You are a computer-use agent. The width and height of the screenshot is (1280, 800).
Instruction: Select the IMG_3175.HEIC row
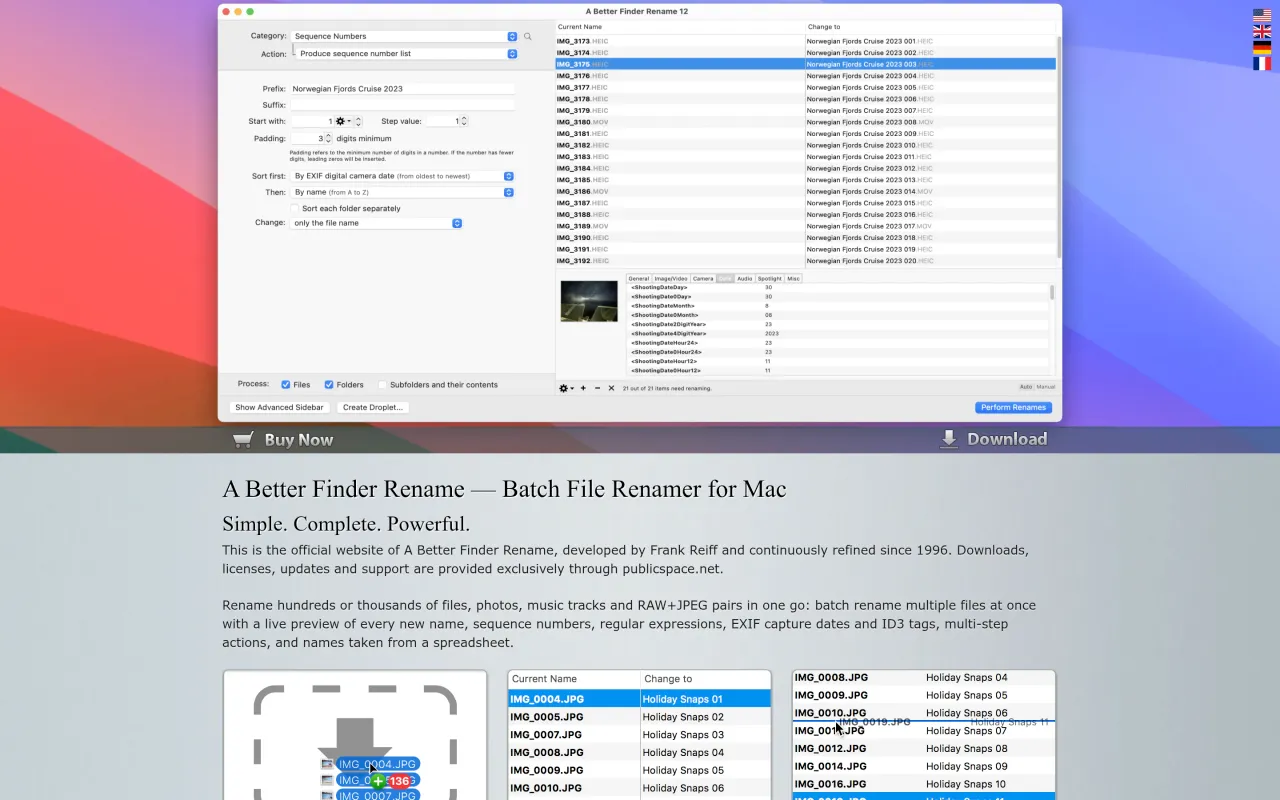[x=805, y=64]
